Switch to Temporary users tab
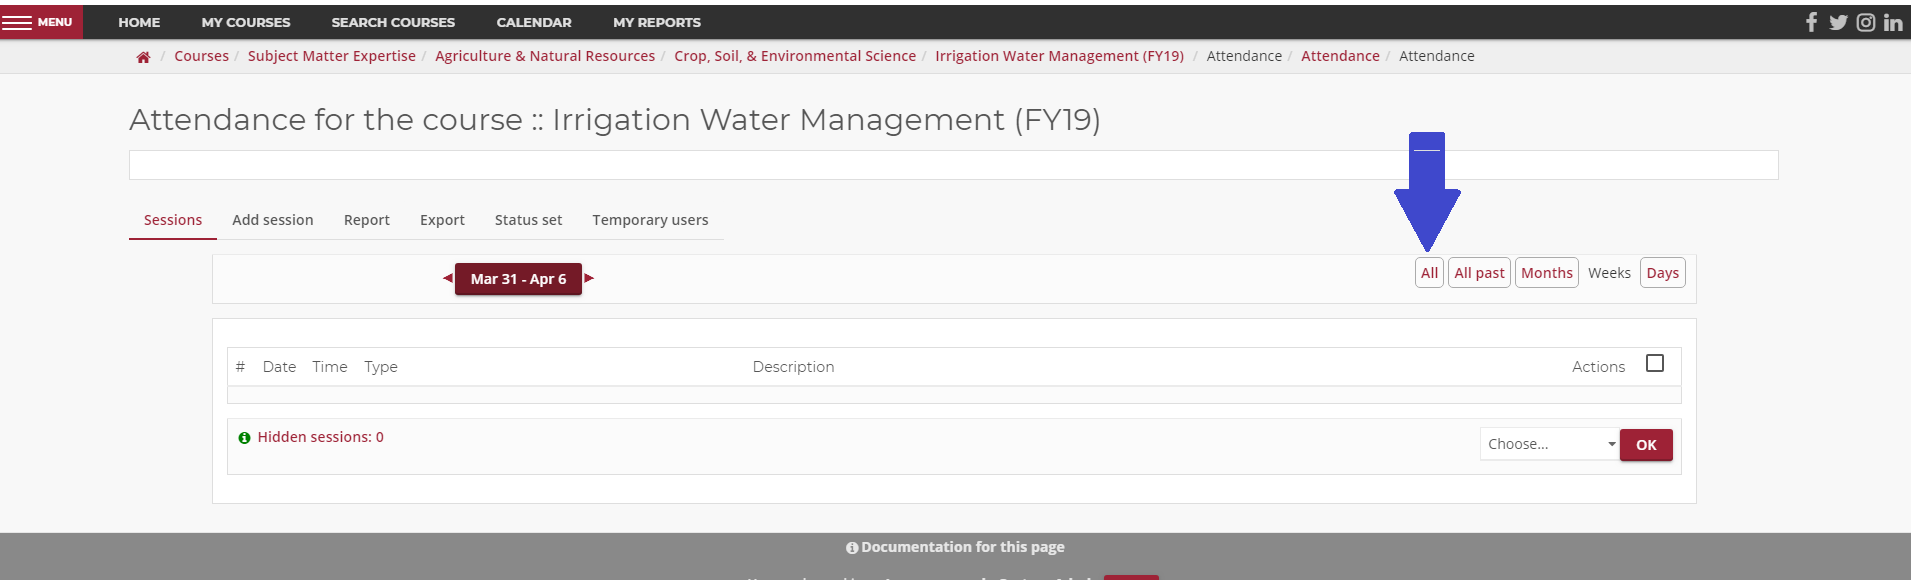The width and height of the screenshot is (1911, 580). [650, 220]
